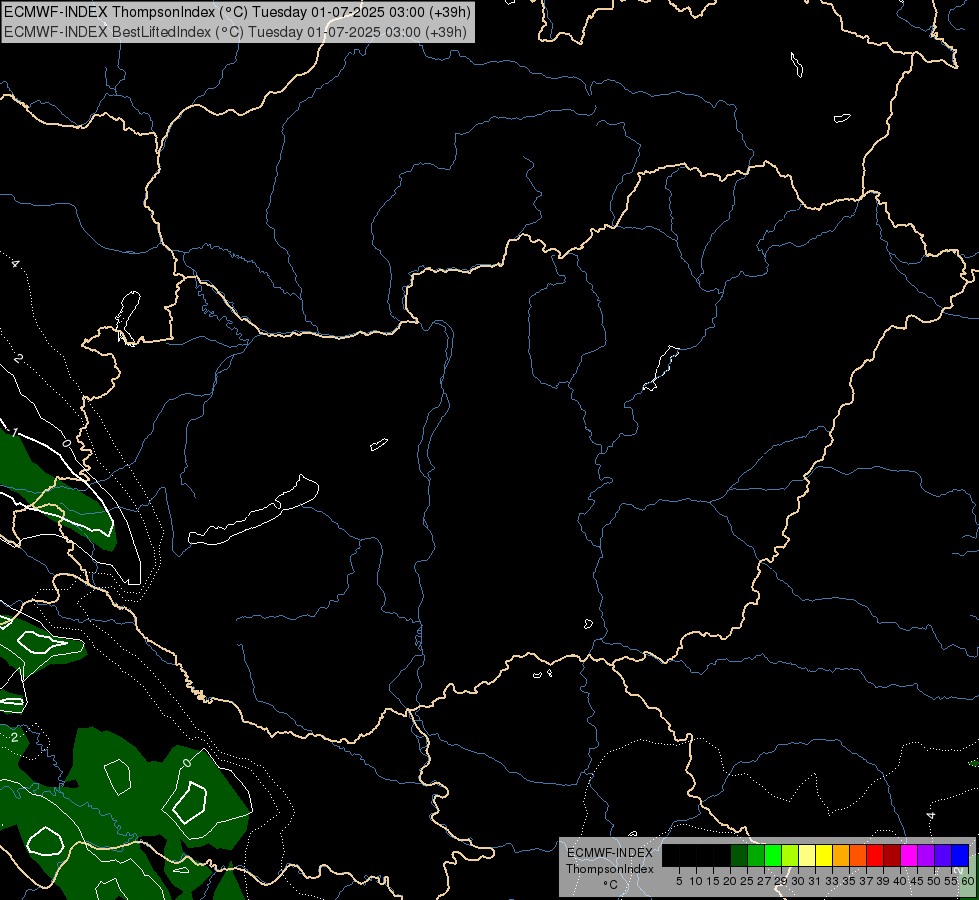
Task: Click the pale yellow 30–31 legend swatch
Action: coord(807,856)
